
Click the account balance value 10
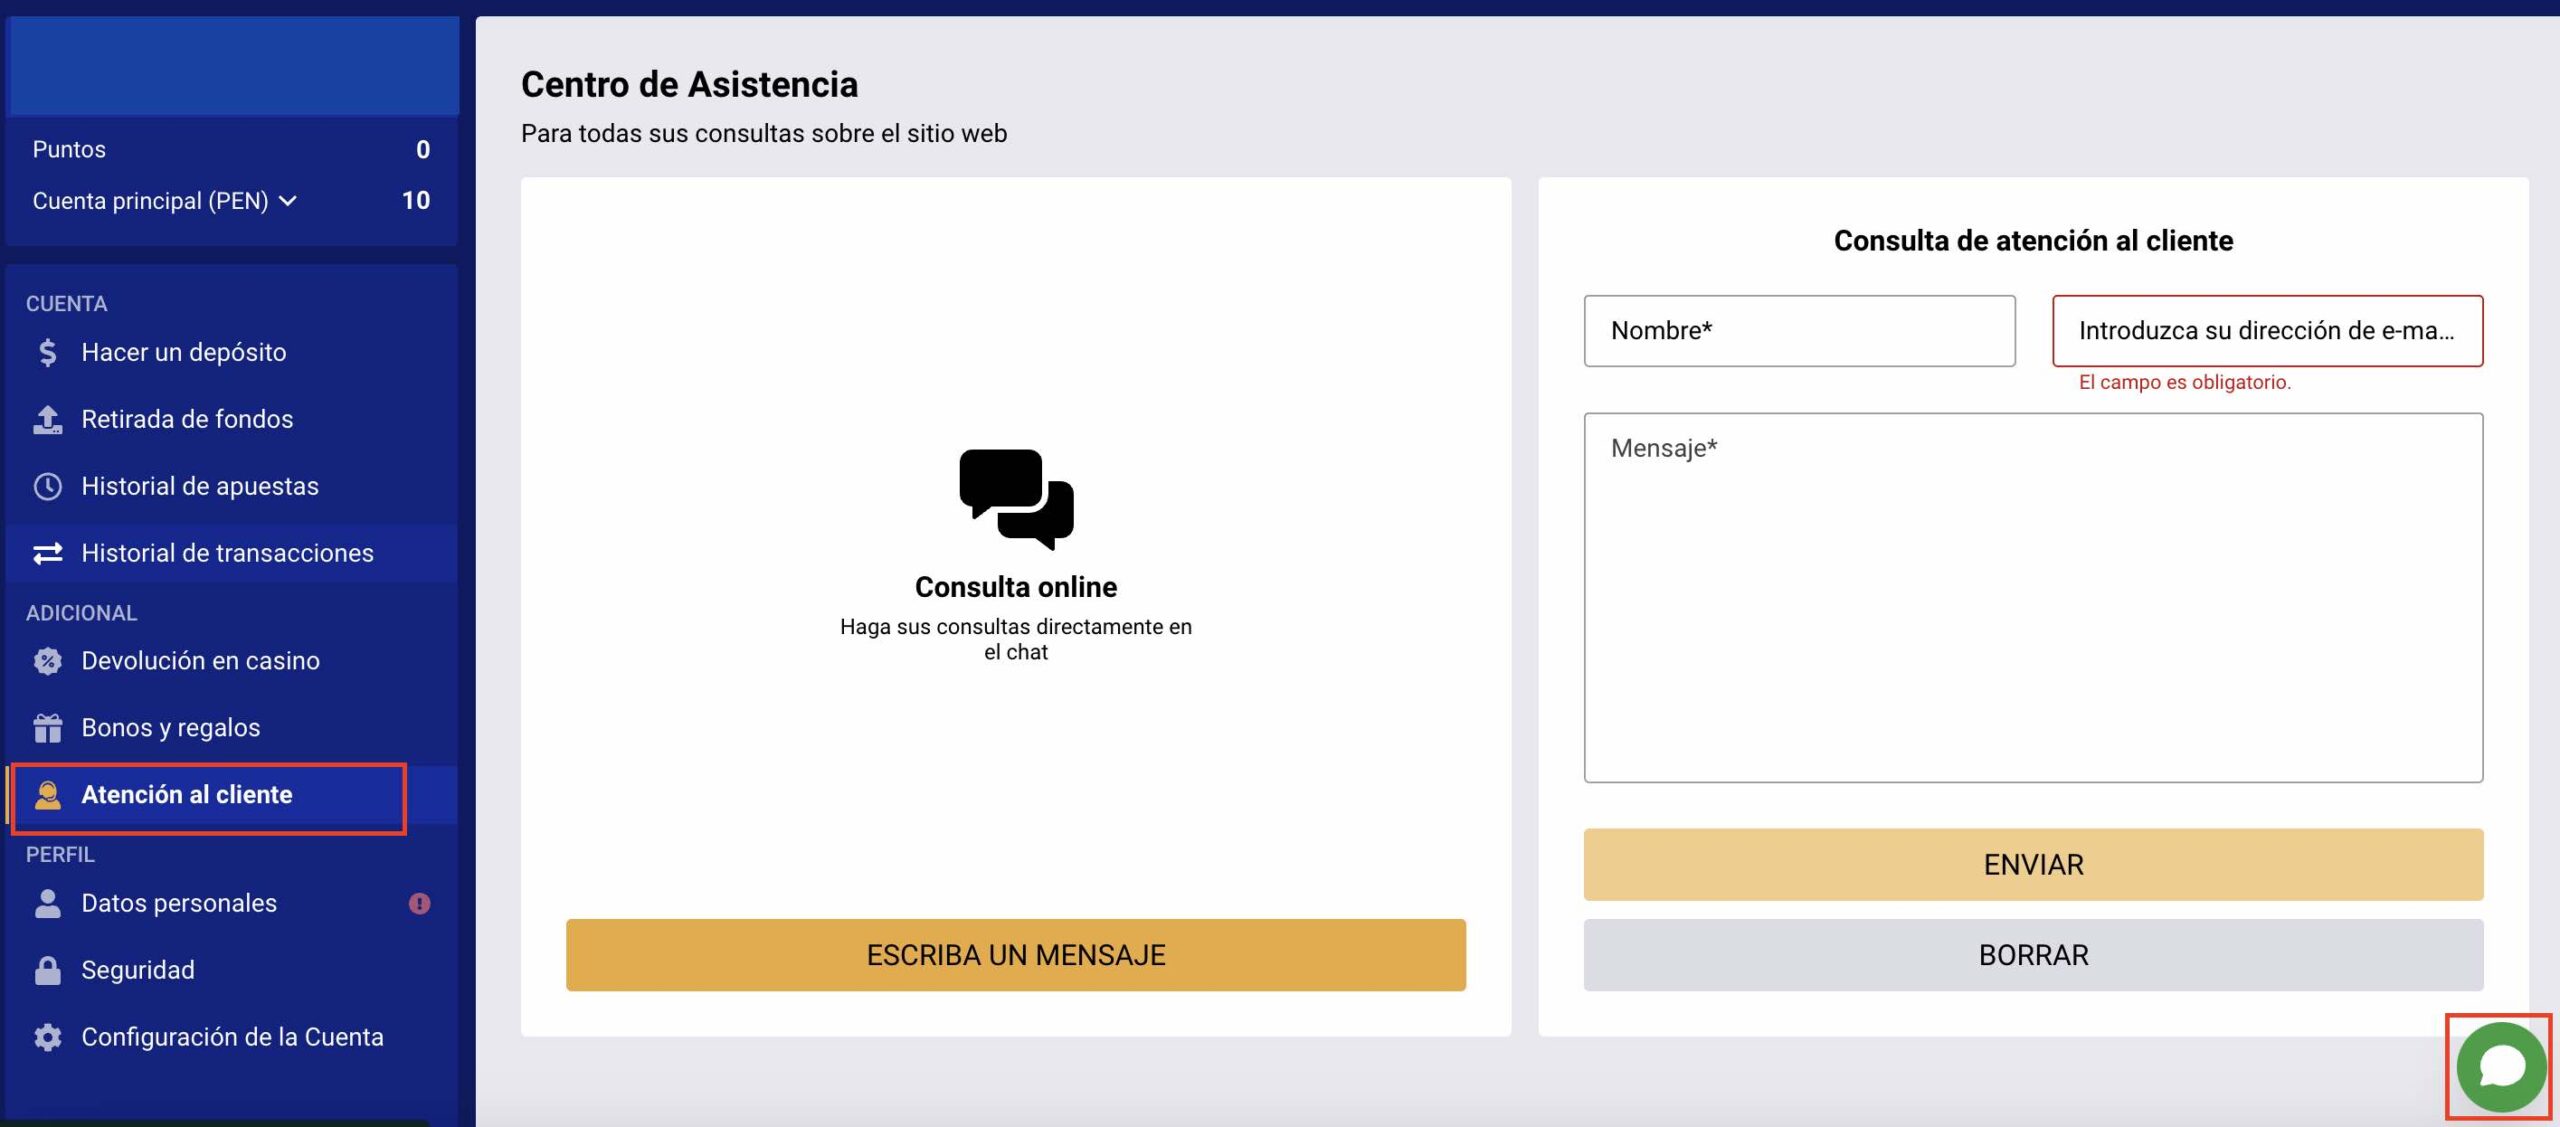pos(415,201)
